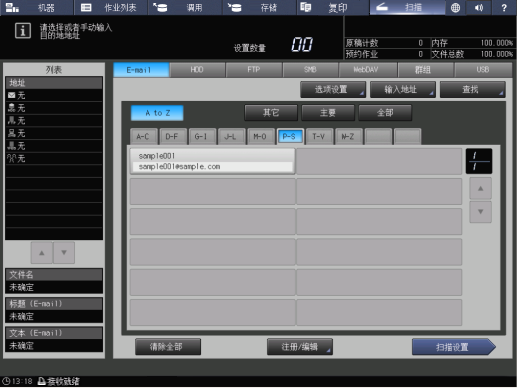Click the left list scroll-down arrow
The image size is (517, 388).
[64, 253]
